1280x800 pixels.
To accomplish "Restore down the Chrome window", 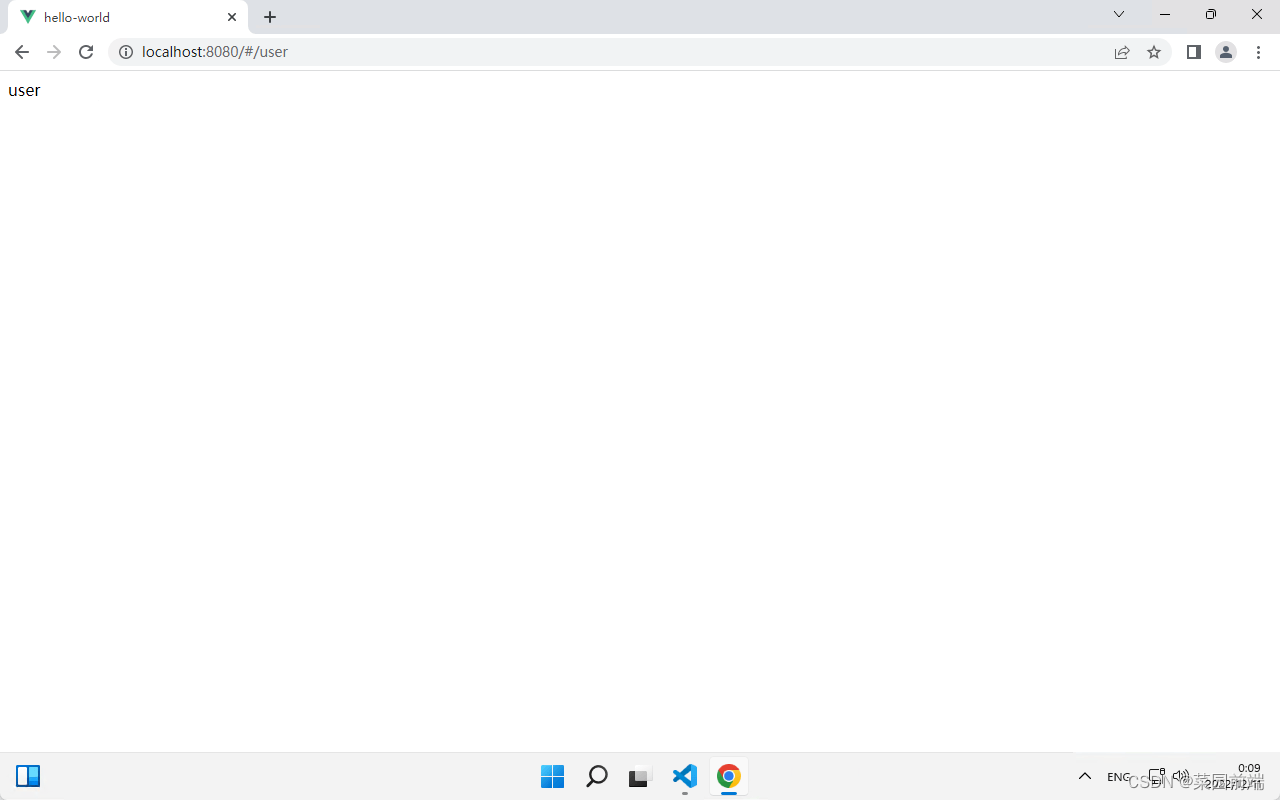I will 1211,14.
